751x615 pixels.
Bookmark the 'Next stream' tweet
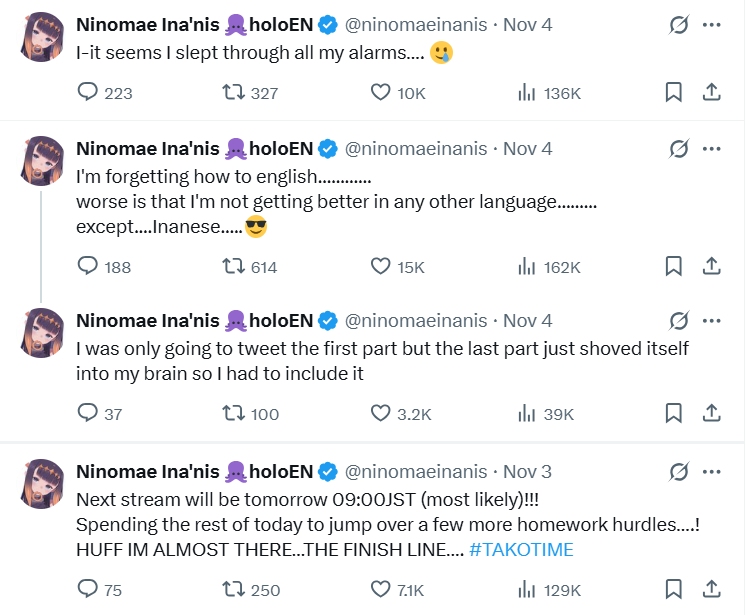point(674,589)
